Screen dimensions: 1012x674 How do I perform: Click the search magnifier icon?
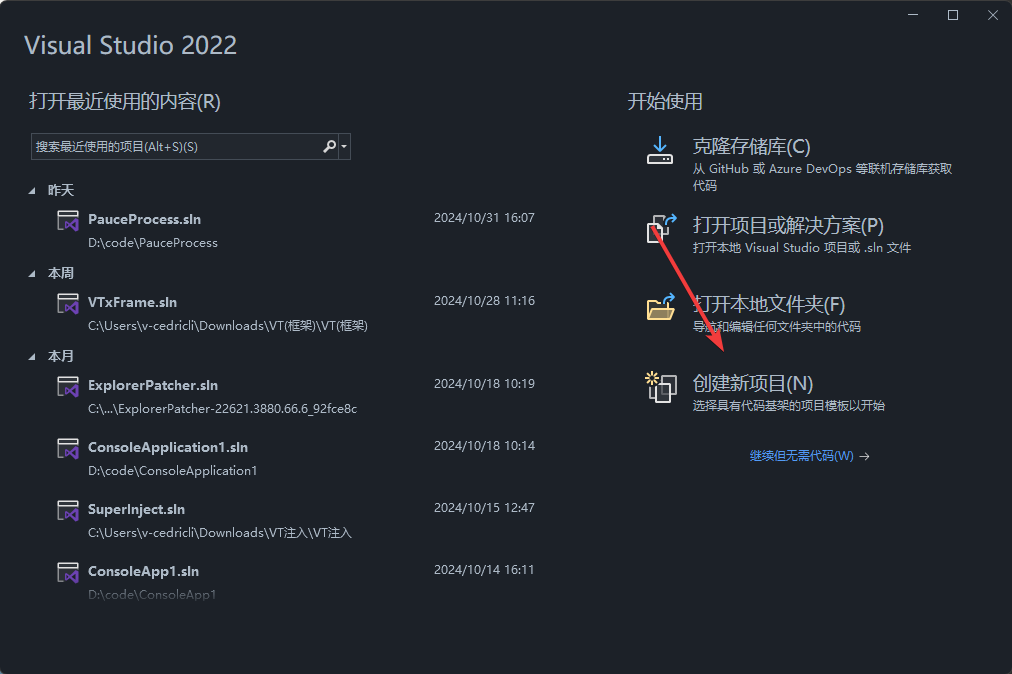point(329,147)
